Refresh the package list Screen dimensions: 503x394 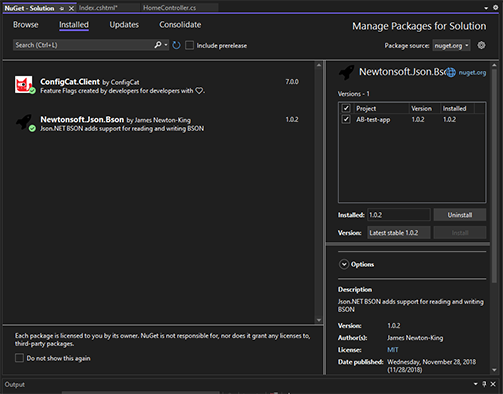coord(176,45)
